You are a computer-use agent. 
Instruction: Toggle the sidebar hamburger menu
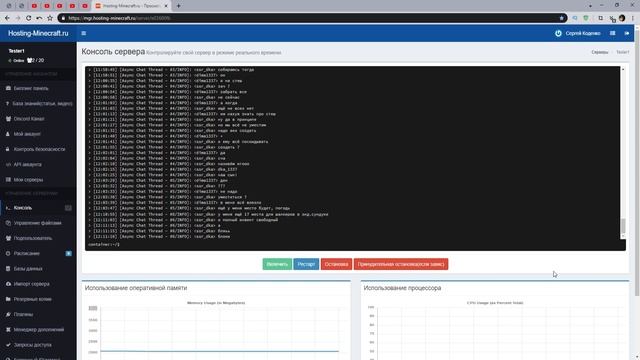point(84,33)
